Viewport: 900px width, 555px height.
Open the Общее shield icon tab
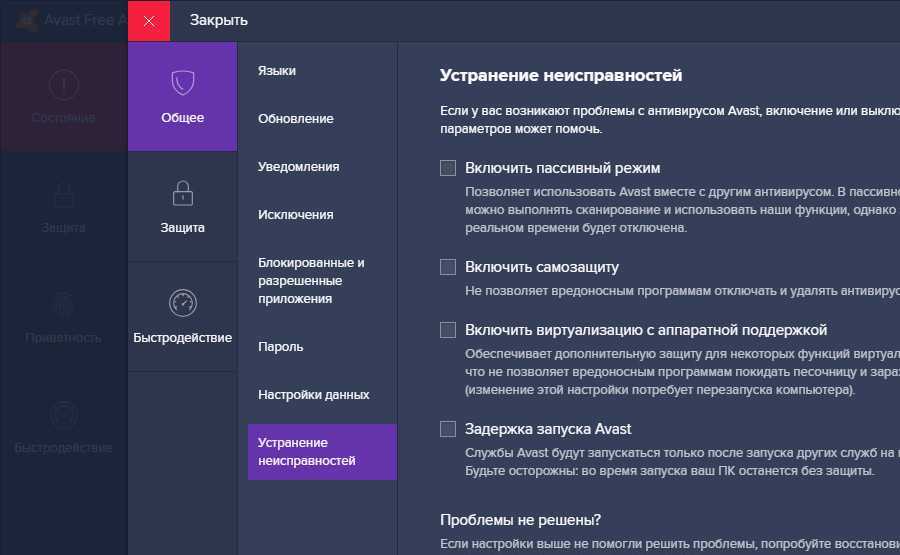pos(182,83)
